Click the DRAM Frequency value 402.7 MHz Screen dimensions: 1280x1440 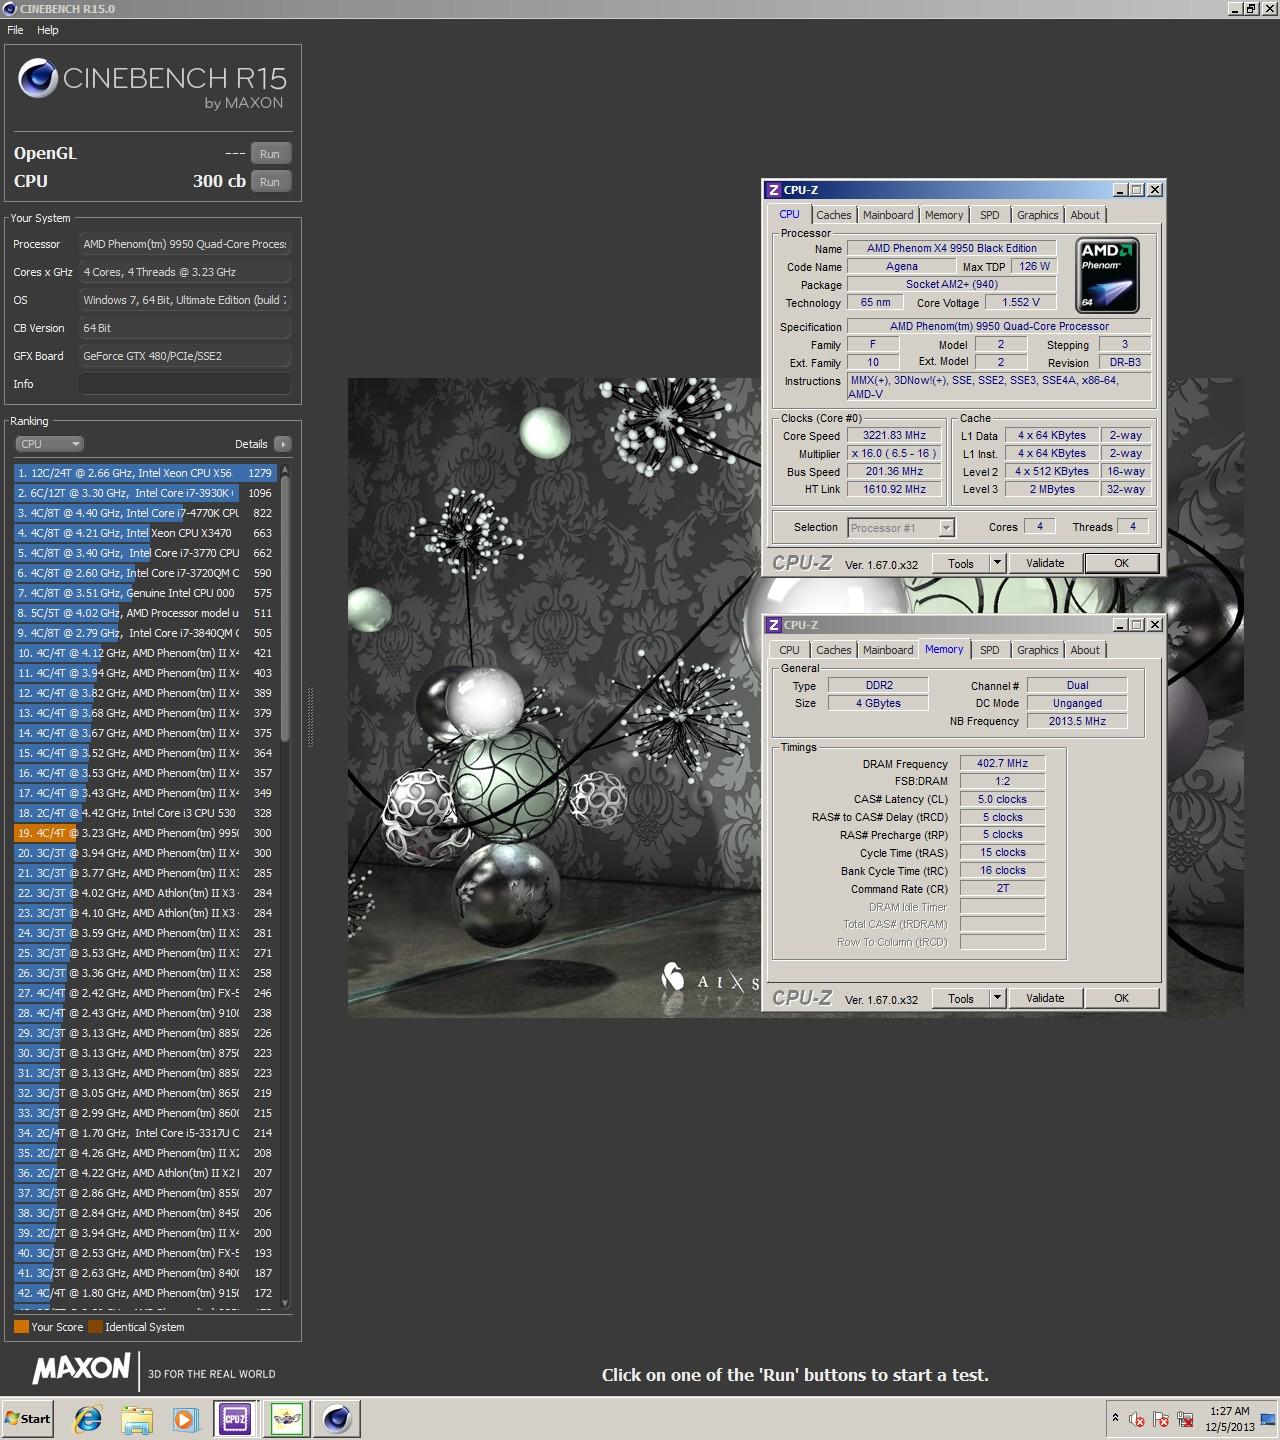[x=1002, y=763]
